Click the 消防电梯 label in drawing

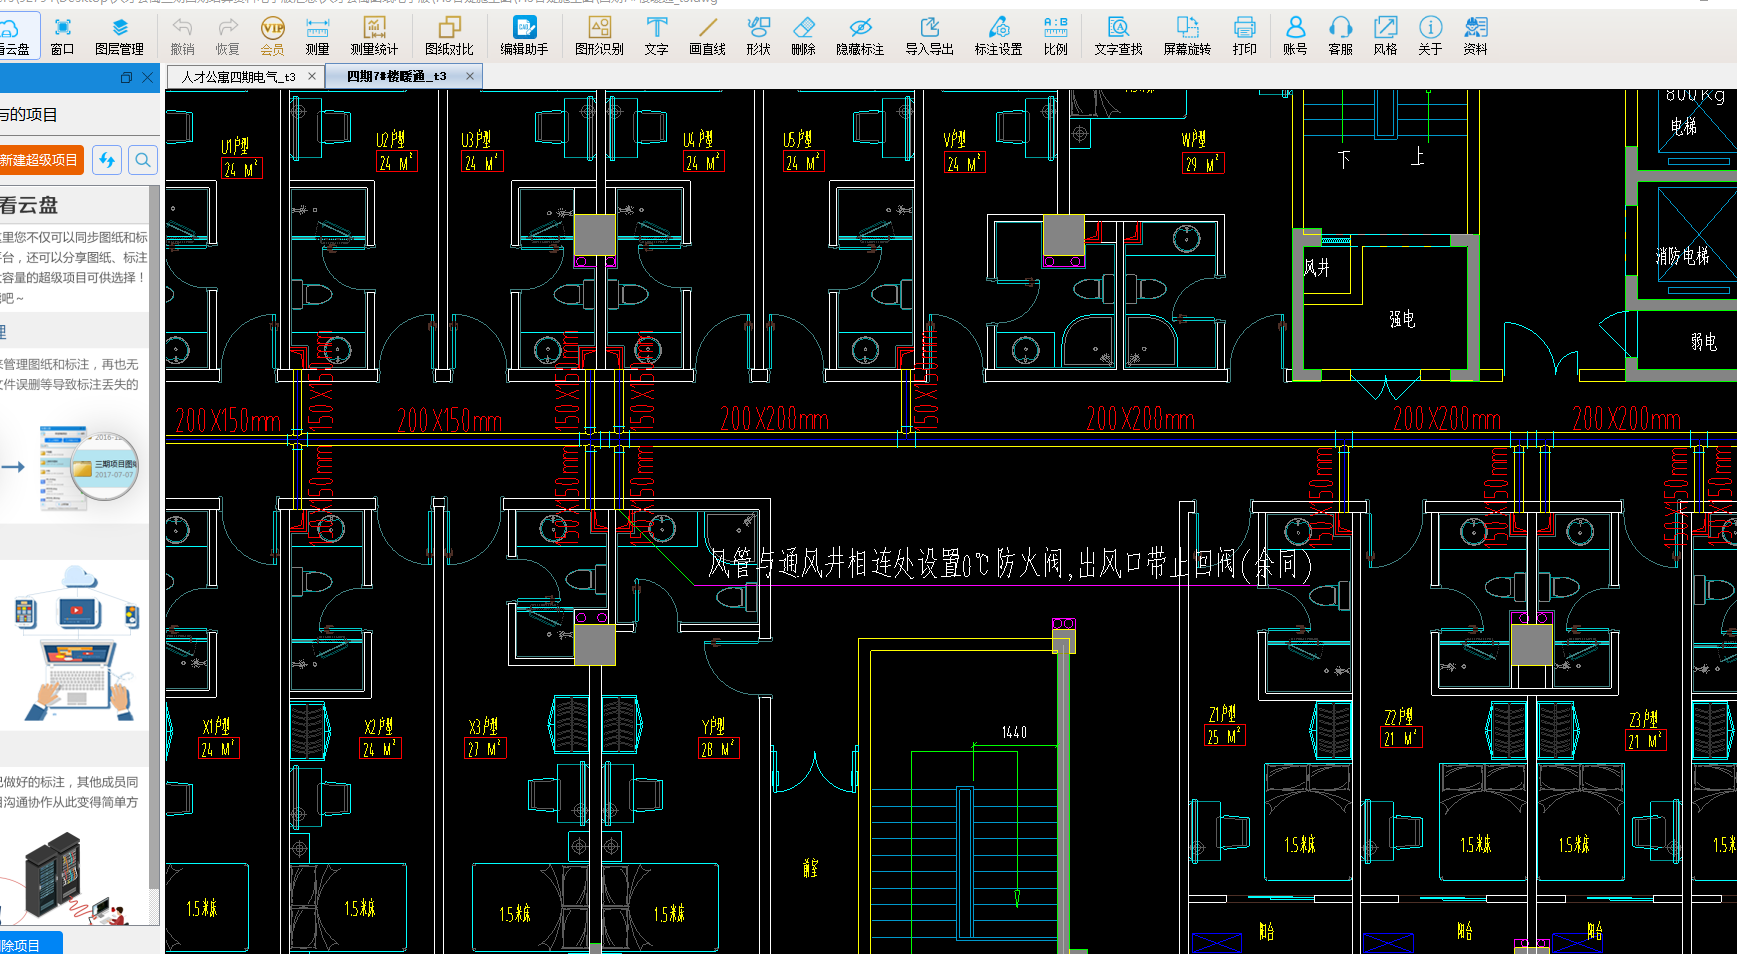tap(1682, 256)
